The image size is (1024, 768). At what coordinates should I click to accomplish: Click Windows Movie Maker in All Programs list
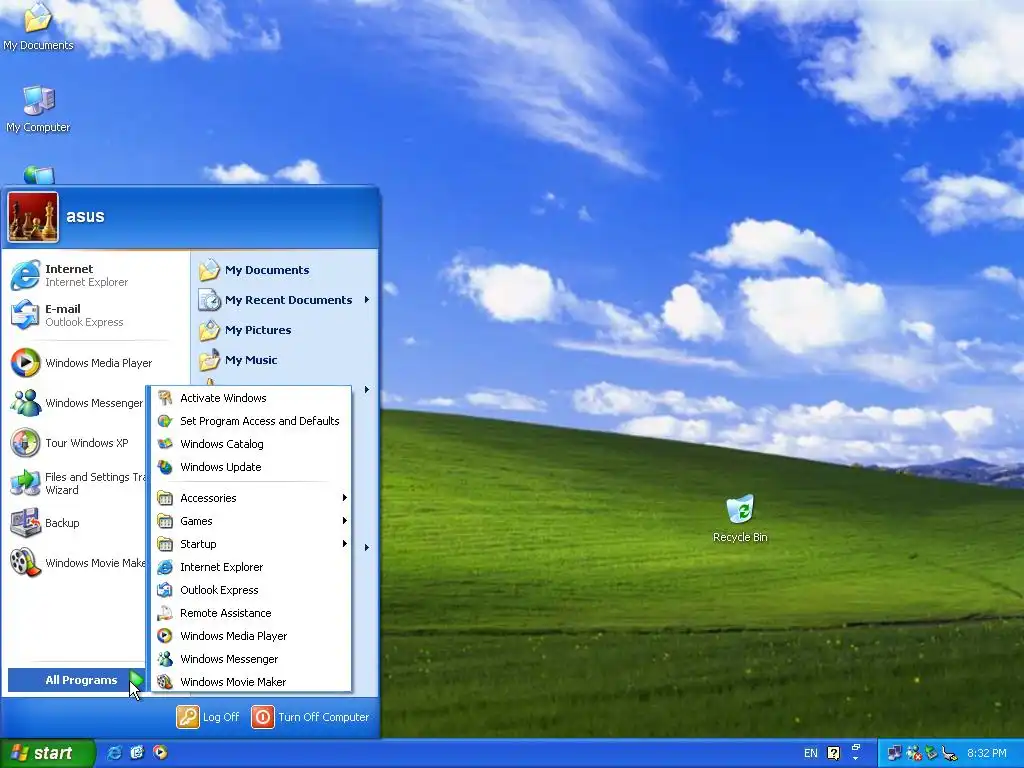click(251, 682)
